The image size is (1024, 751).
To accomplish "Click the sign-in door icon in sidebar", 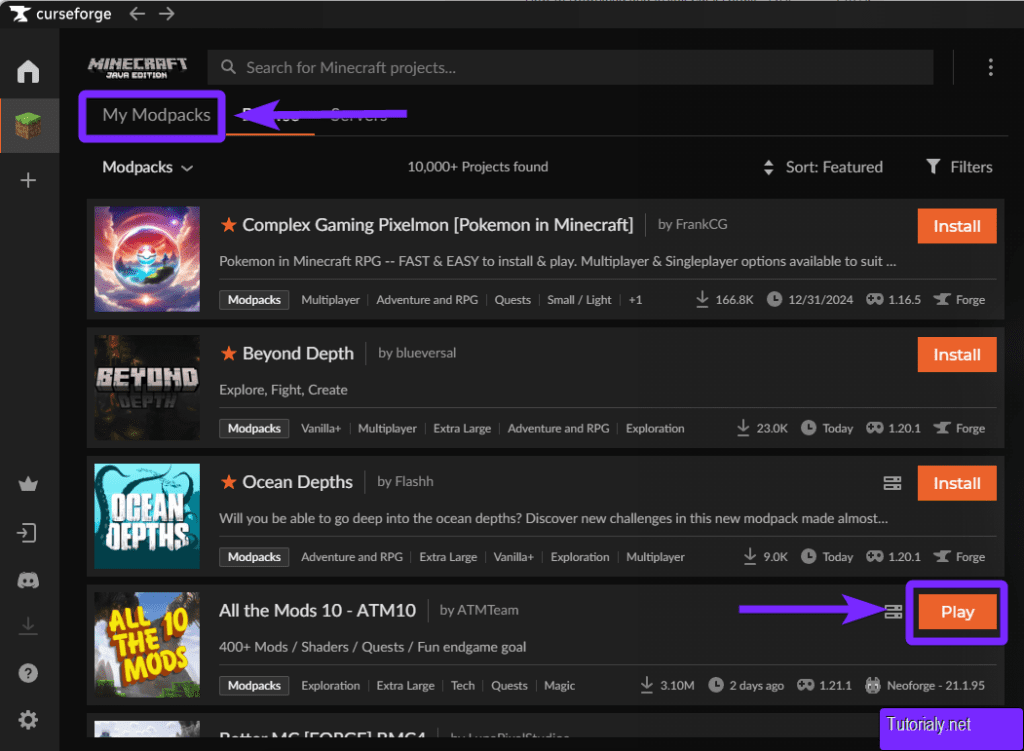I will coord(27,533).
